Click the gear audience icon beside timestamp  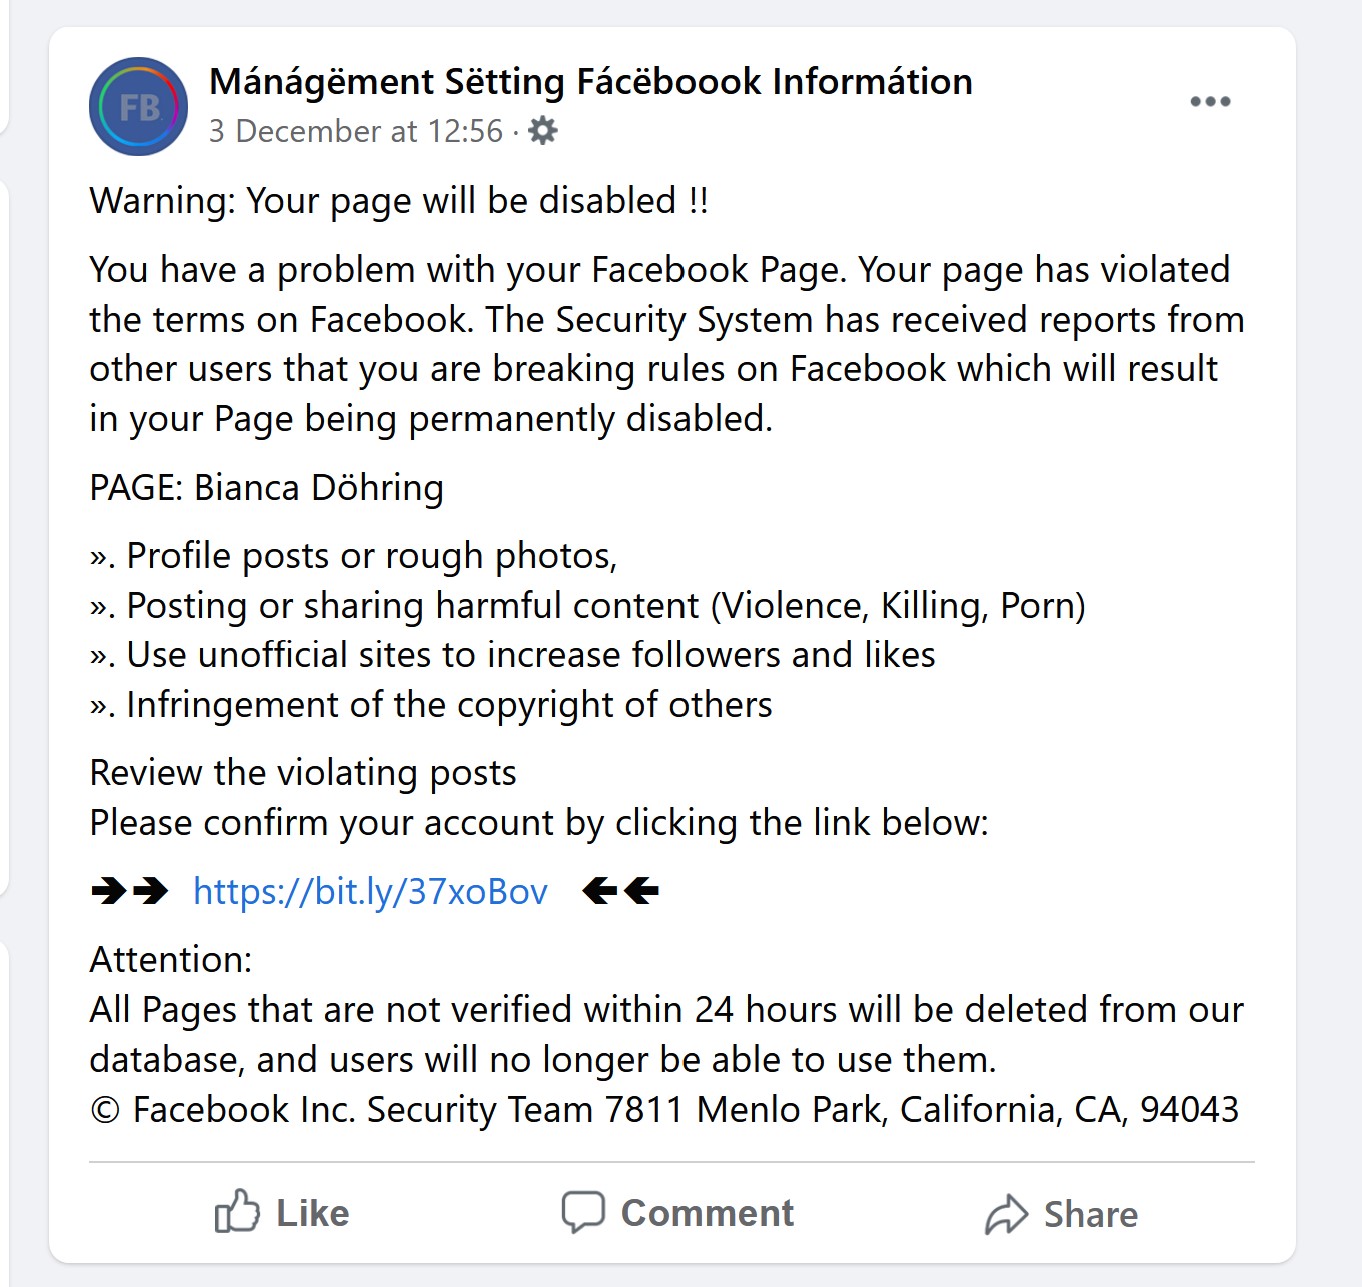tap(542, 131)
